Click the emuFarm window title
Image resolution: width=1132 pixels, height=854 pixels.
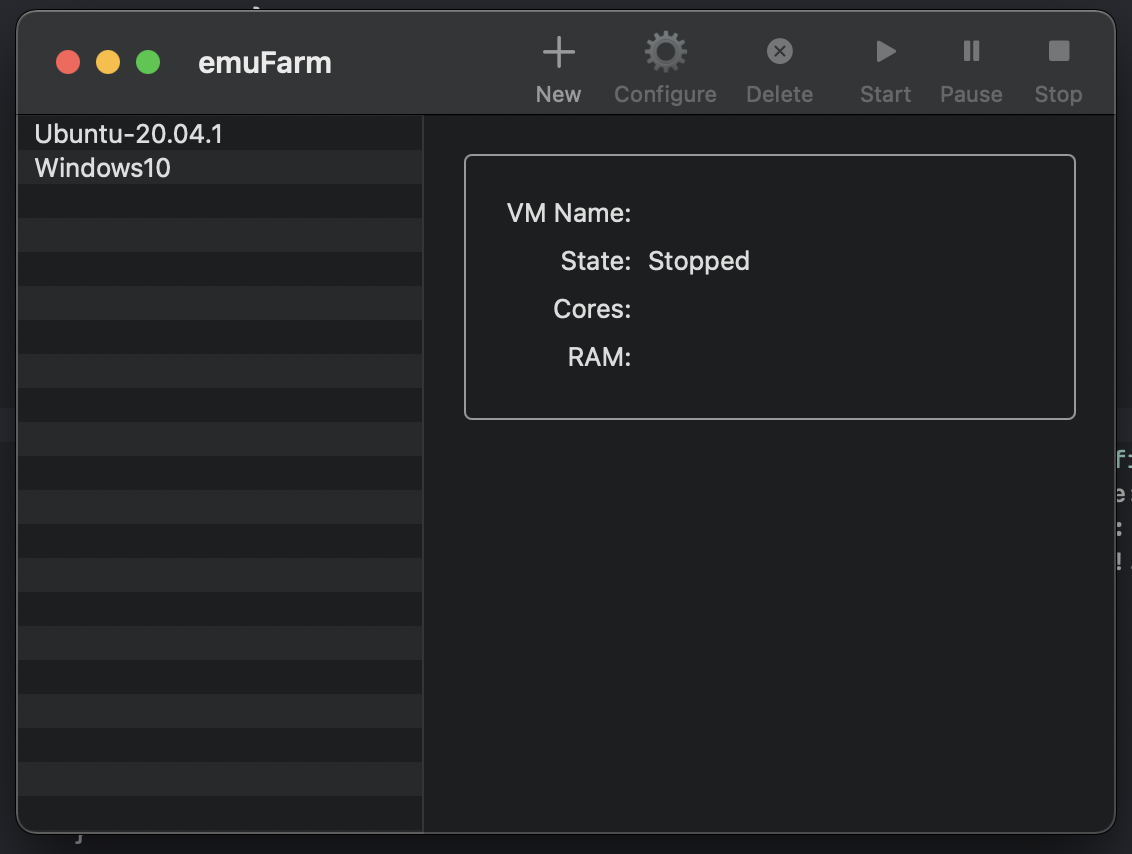[x=265, y=63]
